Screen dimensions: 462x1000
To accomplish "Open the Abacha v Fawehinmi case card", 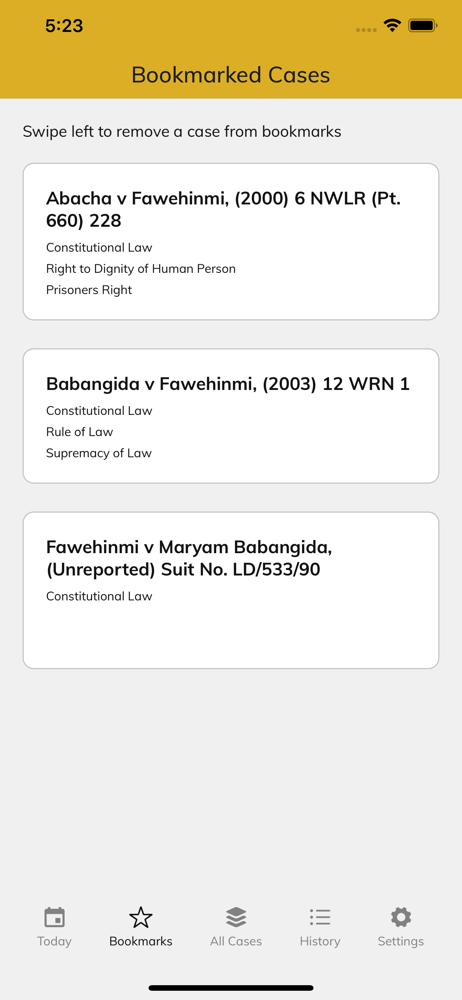I will coord(231,242).
